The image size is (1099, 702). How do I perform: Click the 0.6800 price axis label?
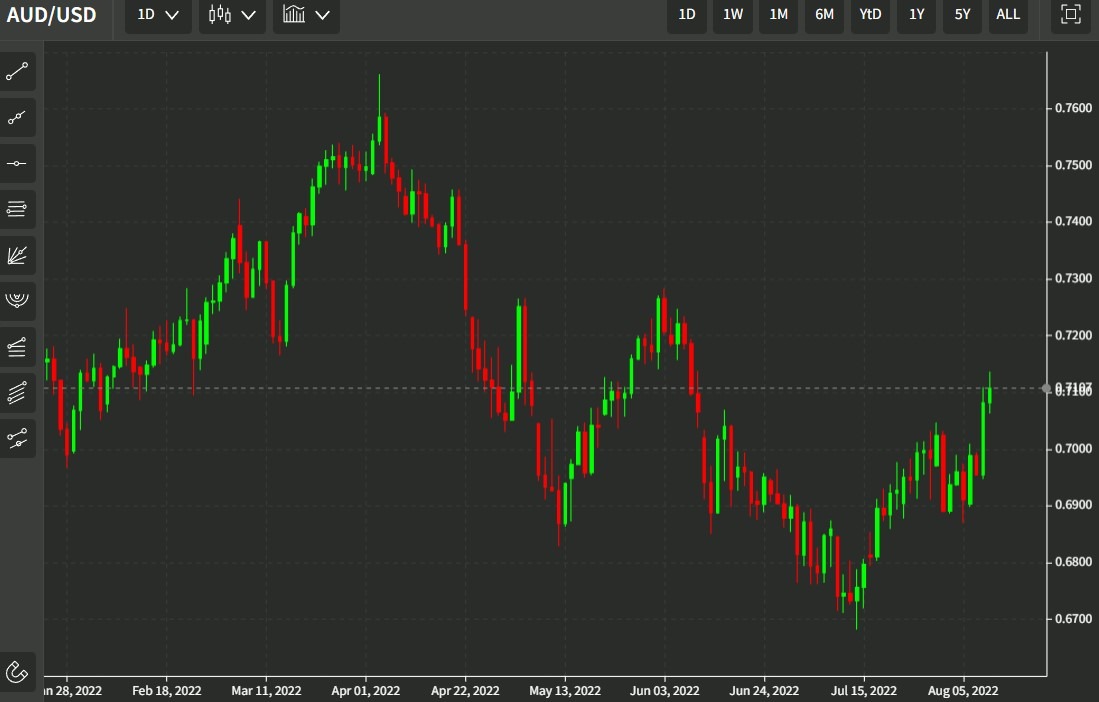point(1073,562)
